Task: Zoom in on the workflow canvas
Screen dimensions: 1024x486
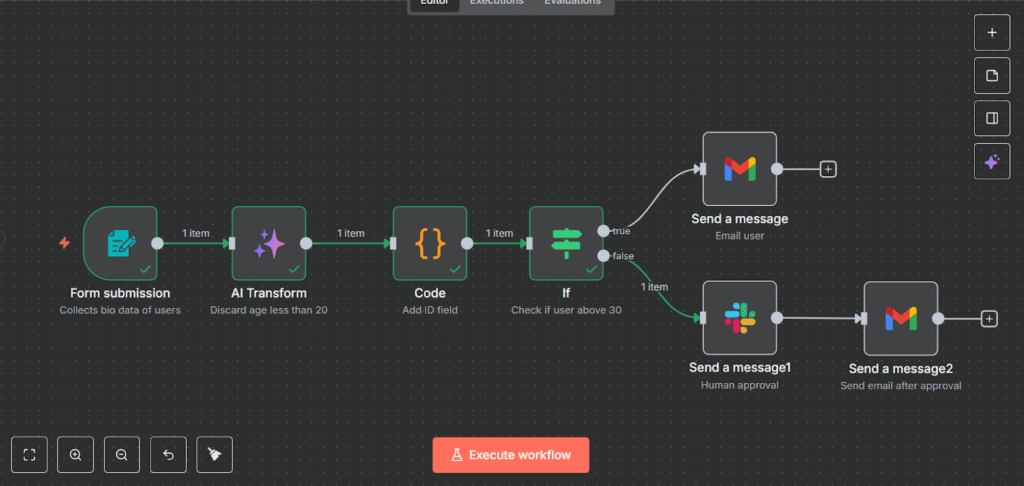Action: tap(76, 455)
